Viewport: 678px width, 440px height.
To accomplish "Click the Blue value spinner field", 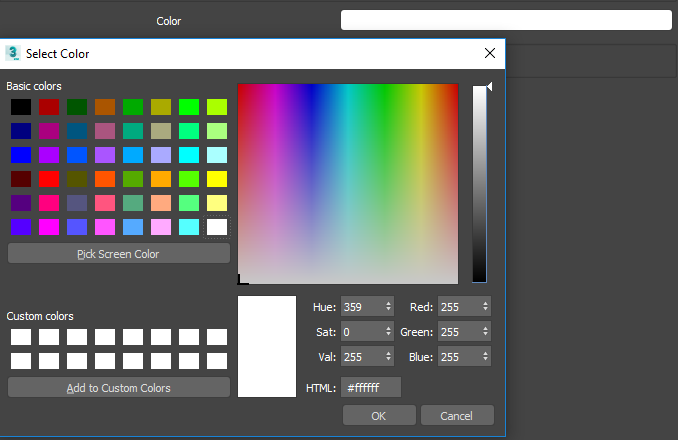I will (460, 357).
